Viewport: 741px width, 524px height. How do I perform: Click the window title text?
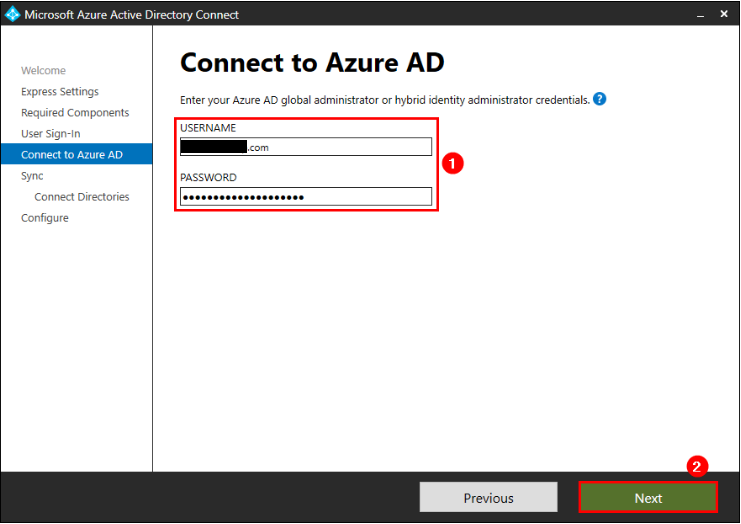[x=131, y=15]
